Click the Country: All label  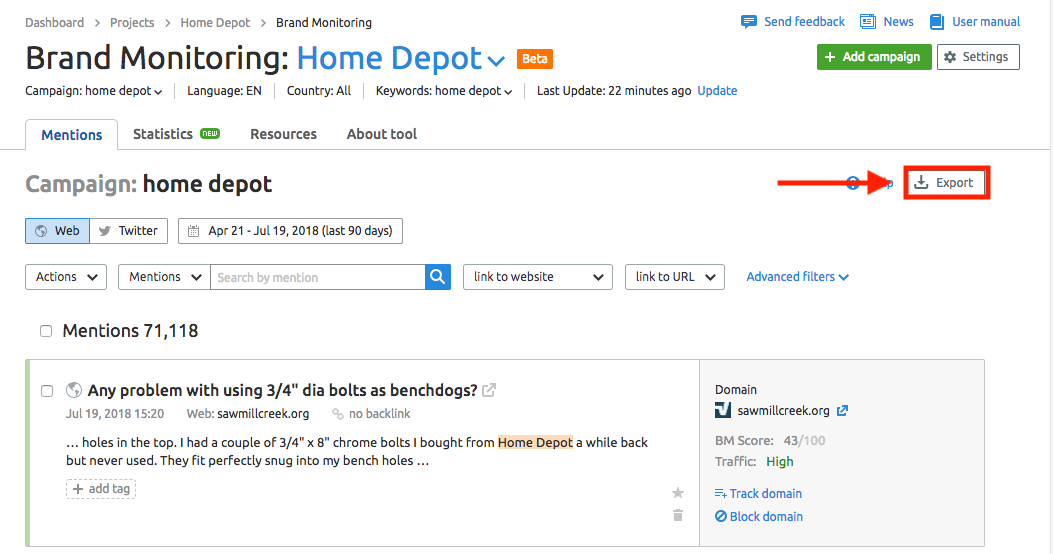pos(319,91)
